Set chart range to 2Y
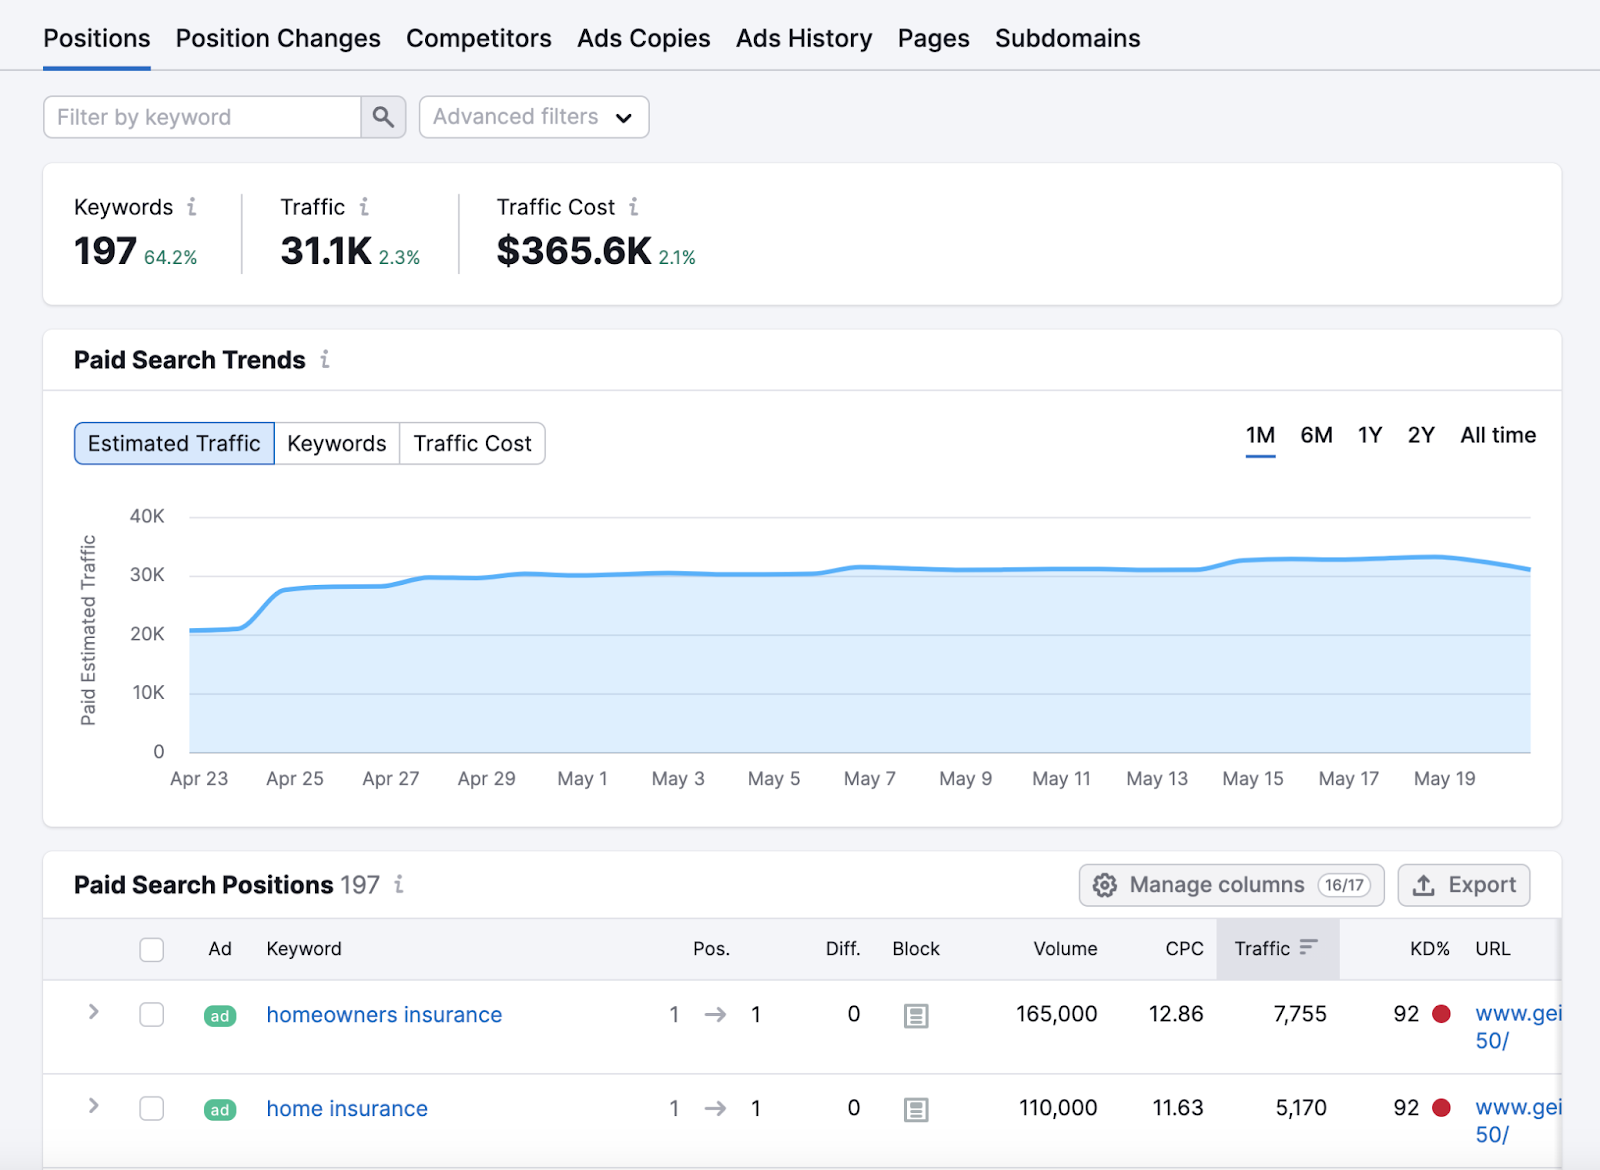The width and height of the screenshot is (1600, 1170). pos(1421,435)
